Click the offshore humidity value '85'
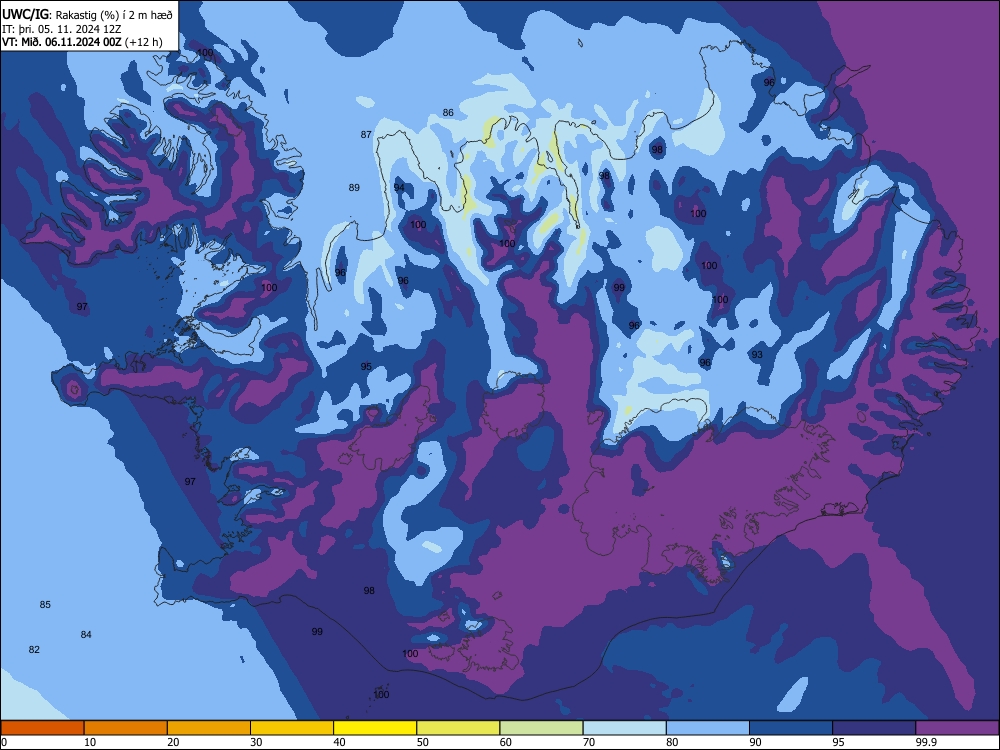Screen dimensions: 1000x750 click(45, 605)
